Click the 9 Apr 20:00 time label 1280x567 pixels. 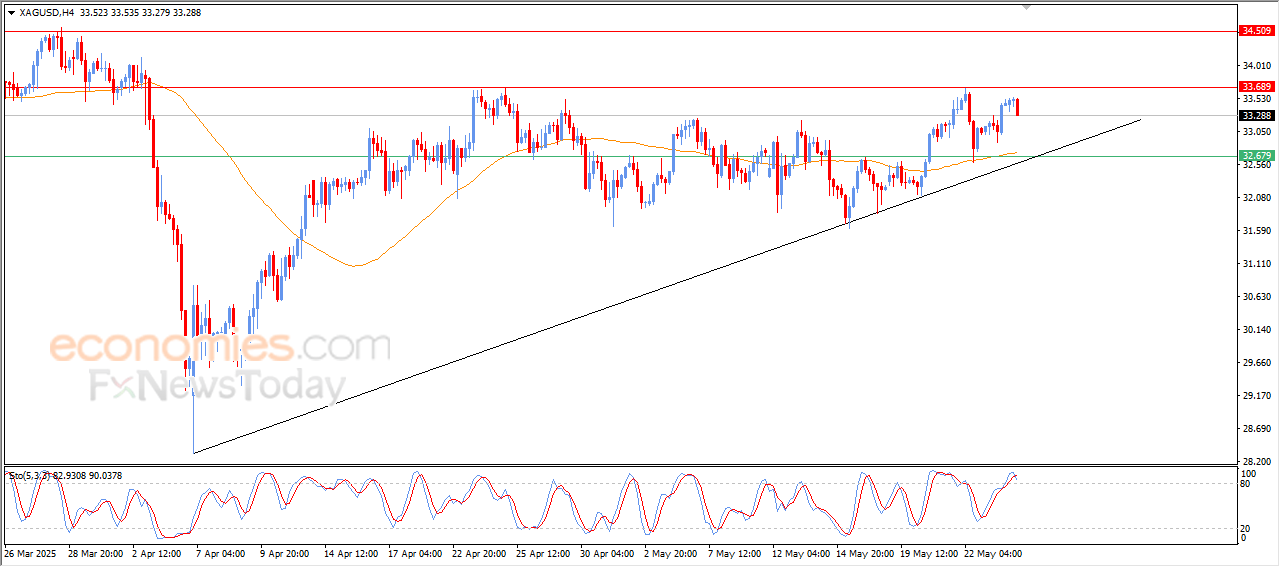[285, 553]
